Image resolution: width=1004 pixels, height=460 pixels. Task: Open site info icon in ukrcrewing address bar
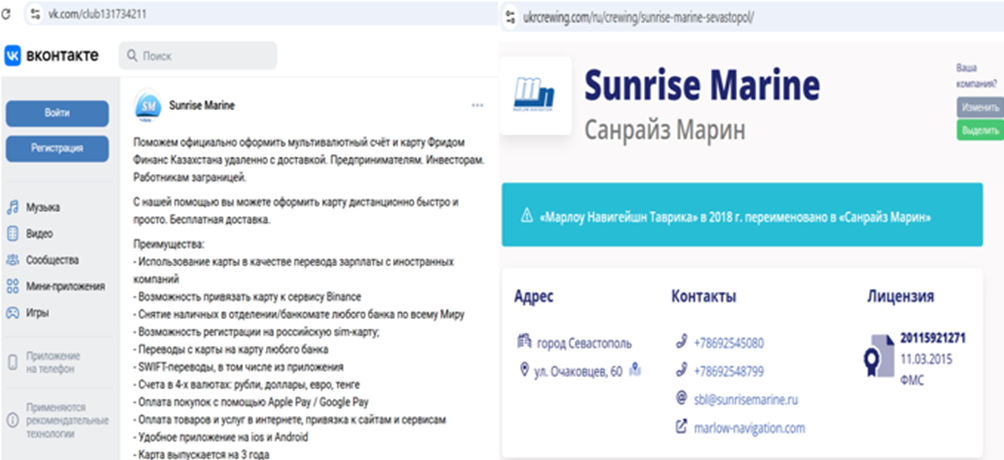[x=510, y=17]
